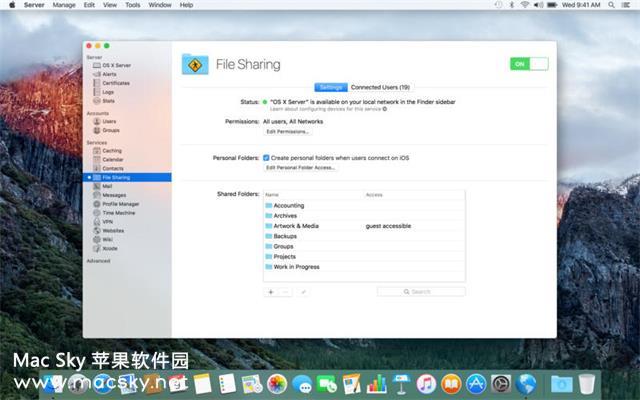
Task: Select the Accounting shared folder
Action: (x=364, y=205)
